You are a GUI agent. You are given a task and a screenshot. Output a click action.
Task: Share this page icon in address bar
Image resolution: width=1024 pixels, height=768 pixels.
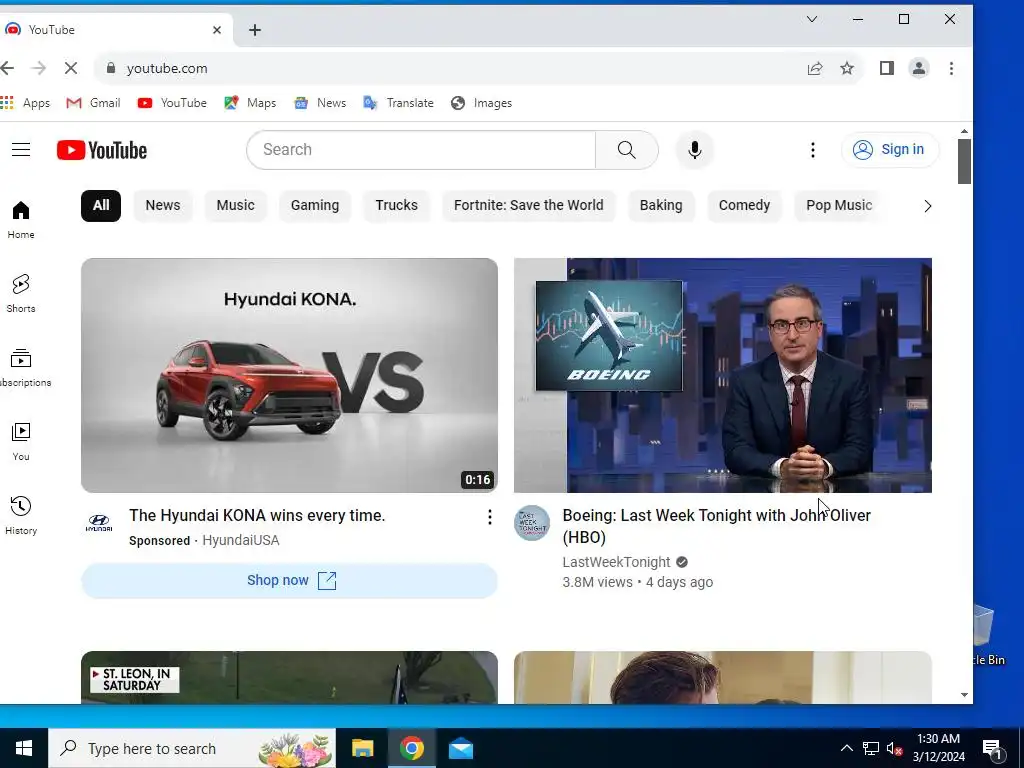click(814, 68)
